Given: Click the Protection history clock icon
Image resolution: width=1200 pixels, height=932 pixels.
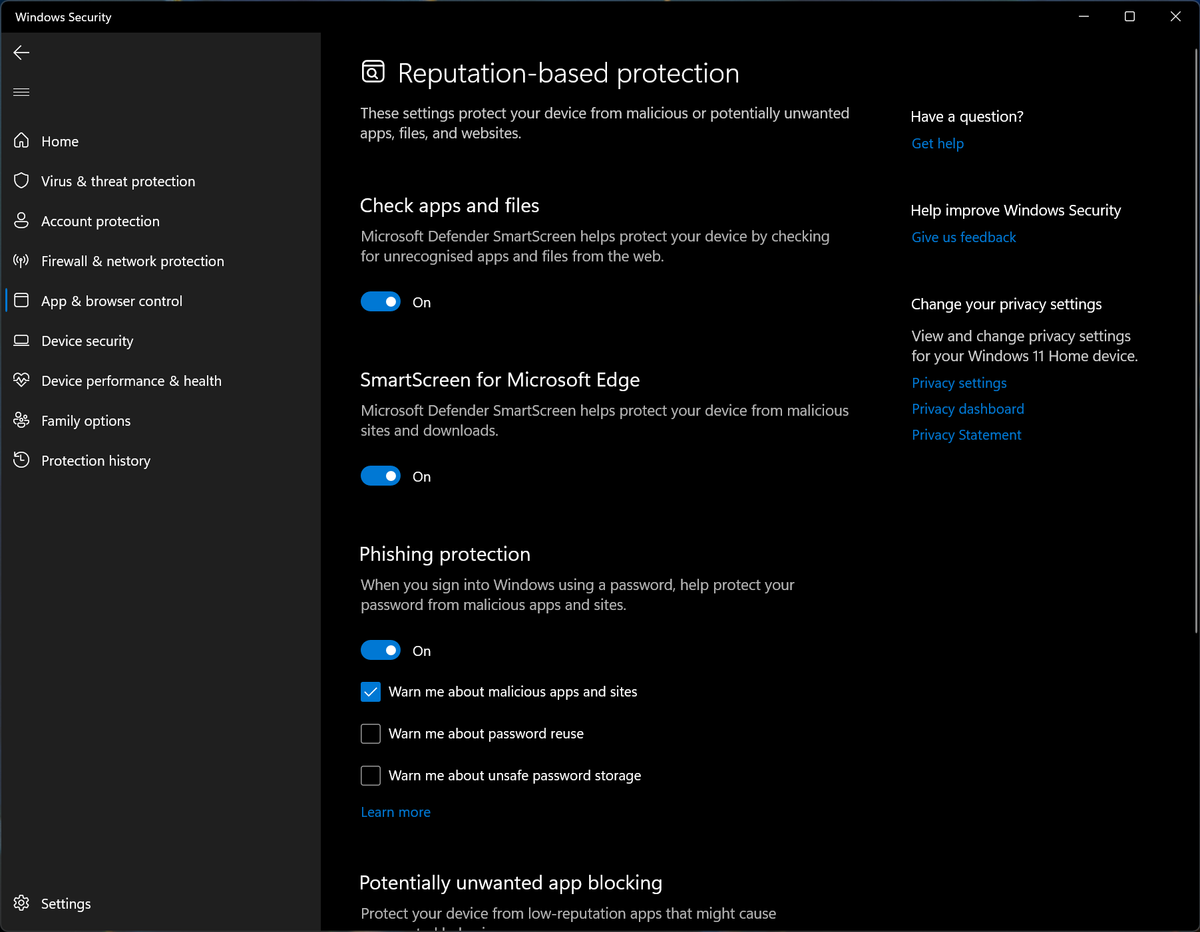Looking at the screenshot, I should point(21,461).
